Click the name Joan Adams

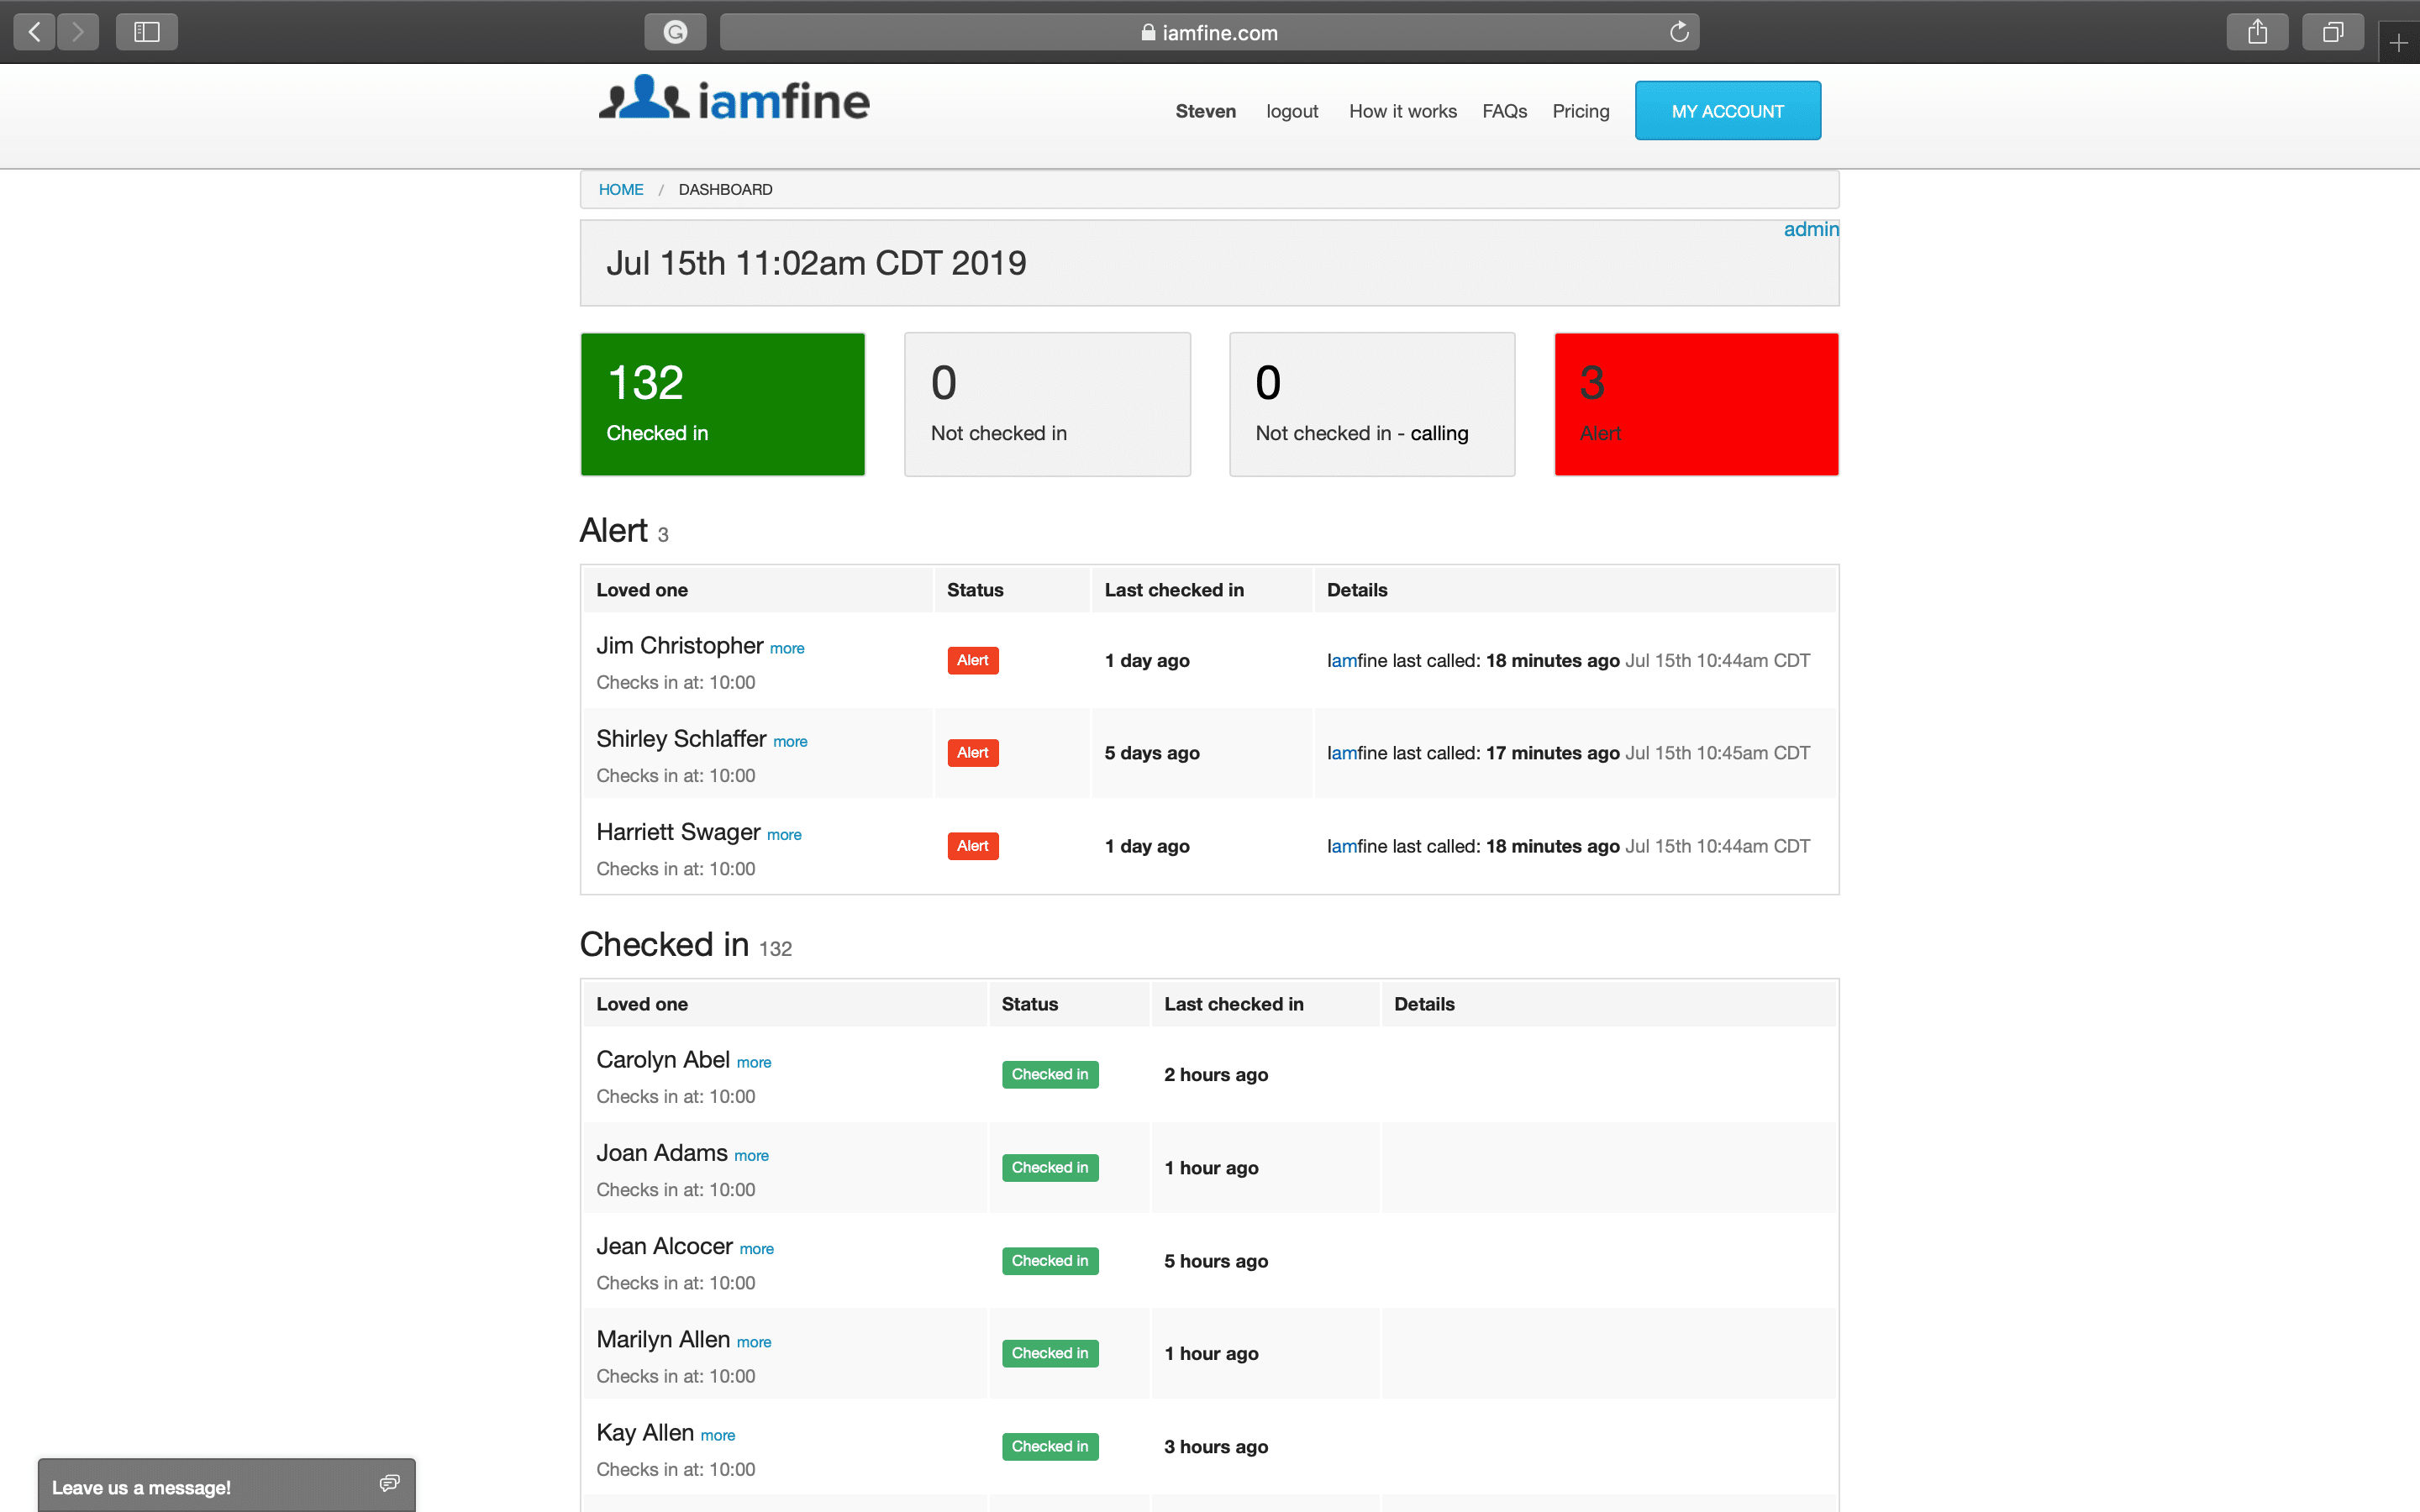coord(662,1153)
